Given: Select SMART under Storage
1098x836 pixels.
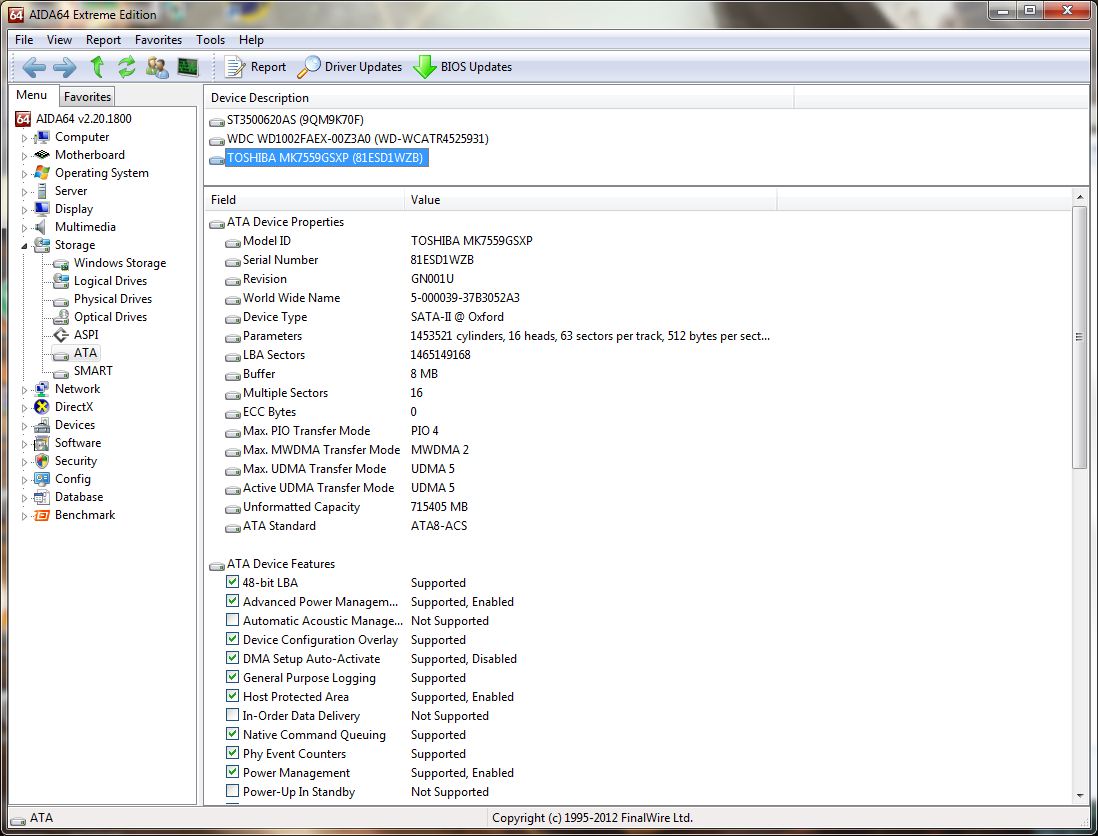Looking at the screenshot, I should pos(92,370).
